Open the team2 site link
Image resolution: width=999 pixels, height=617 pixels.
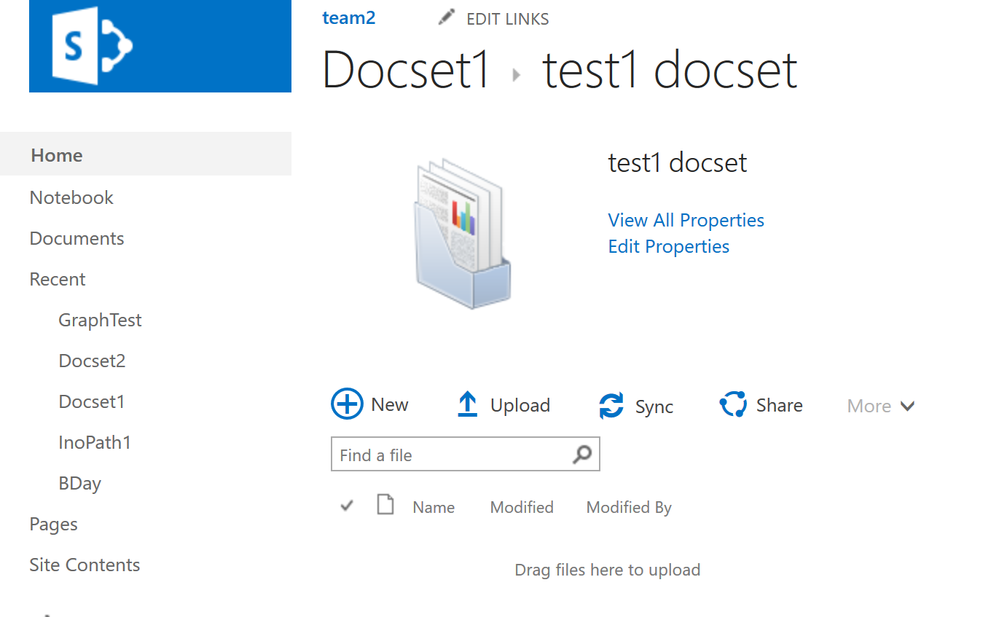click(x=349, y=18)
